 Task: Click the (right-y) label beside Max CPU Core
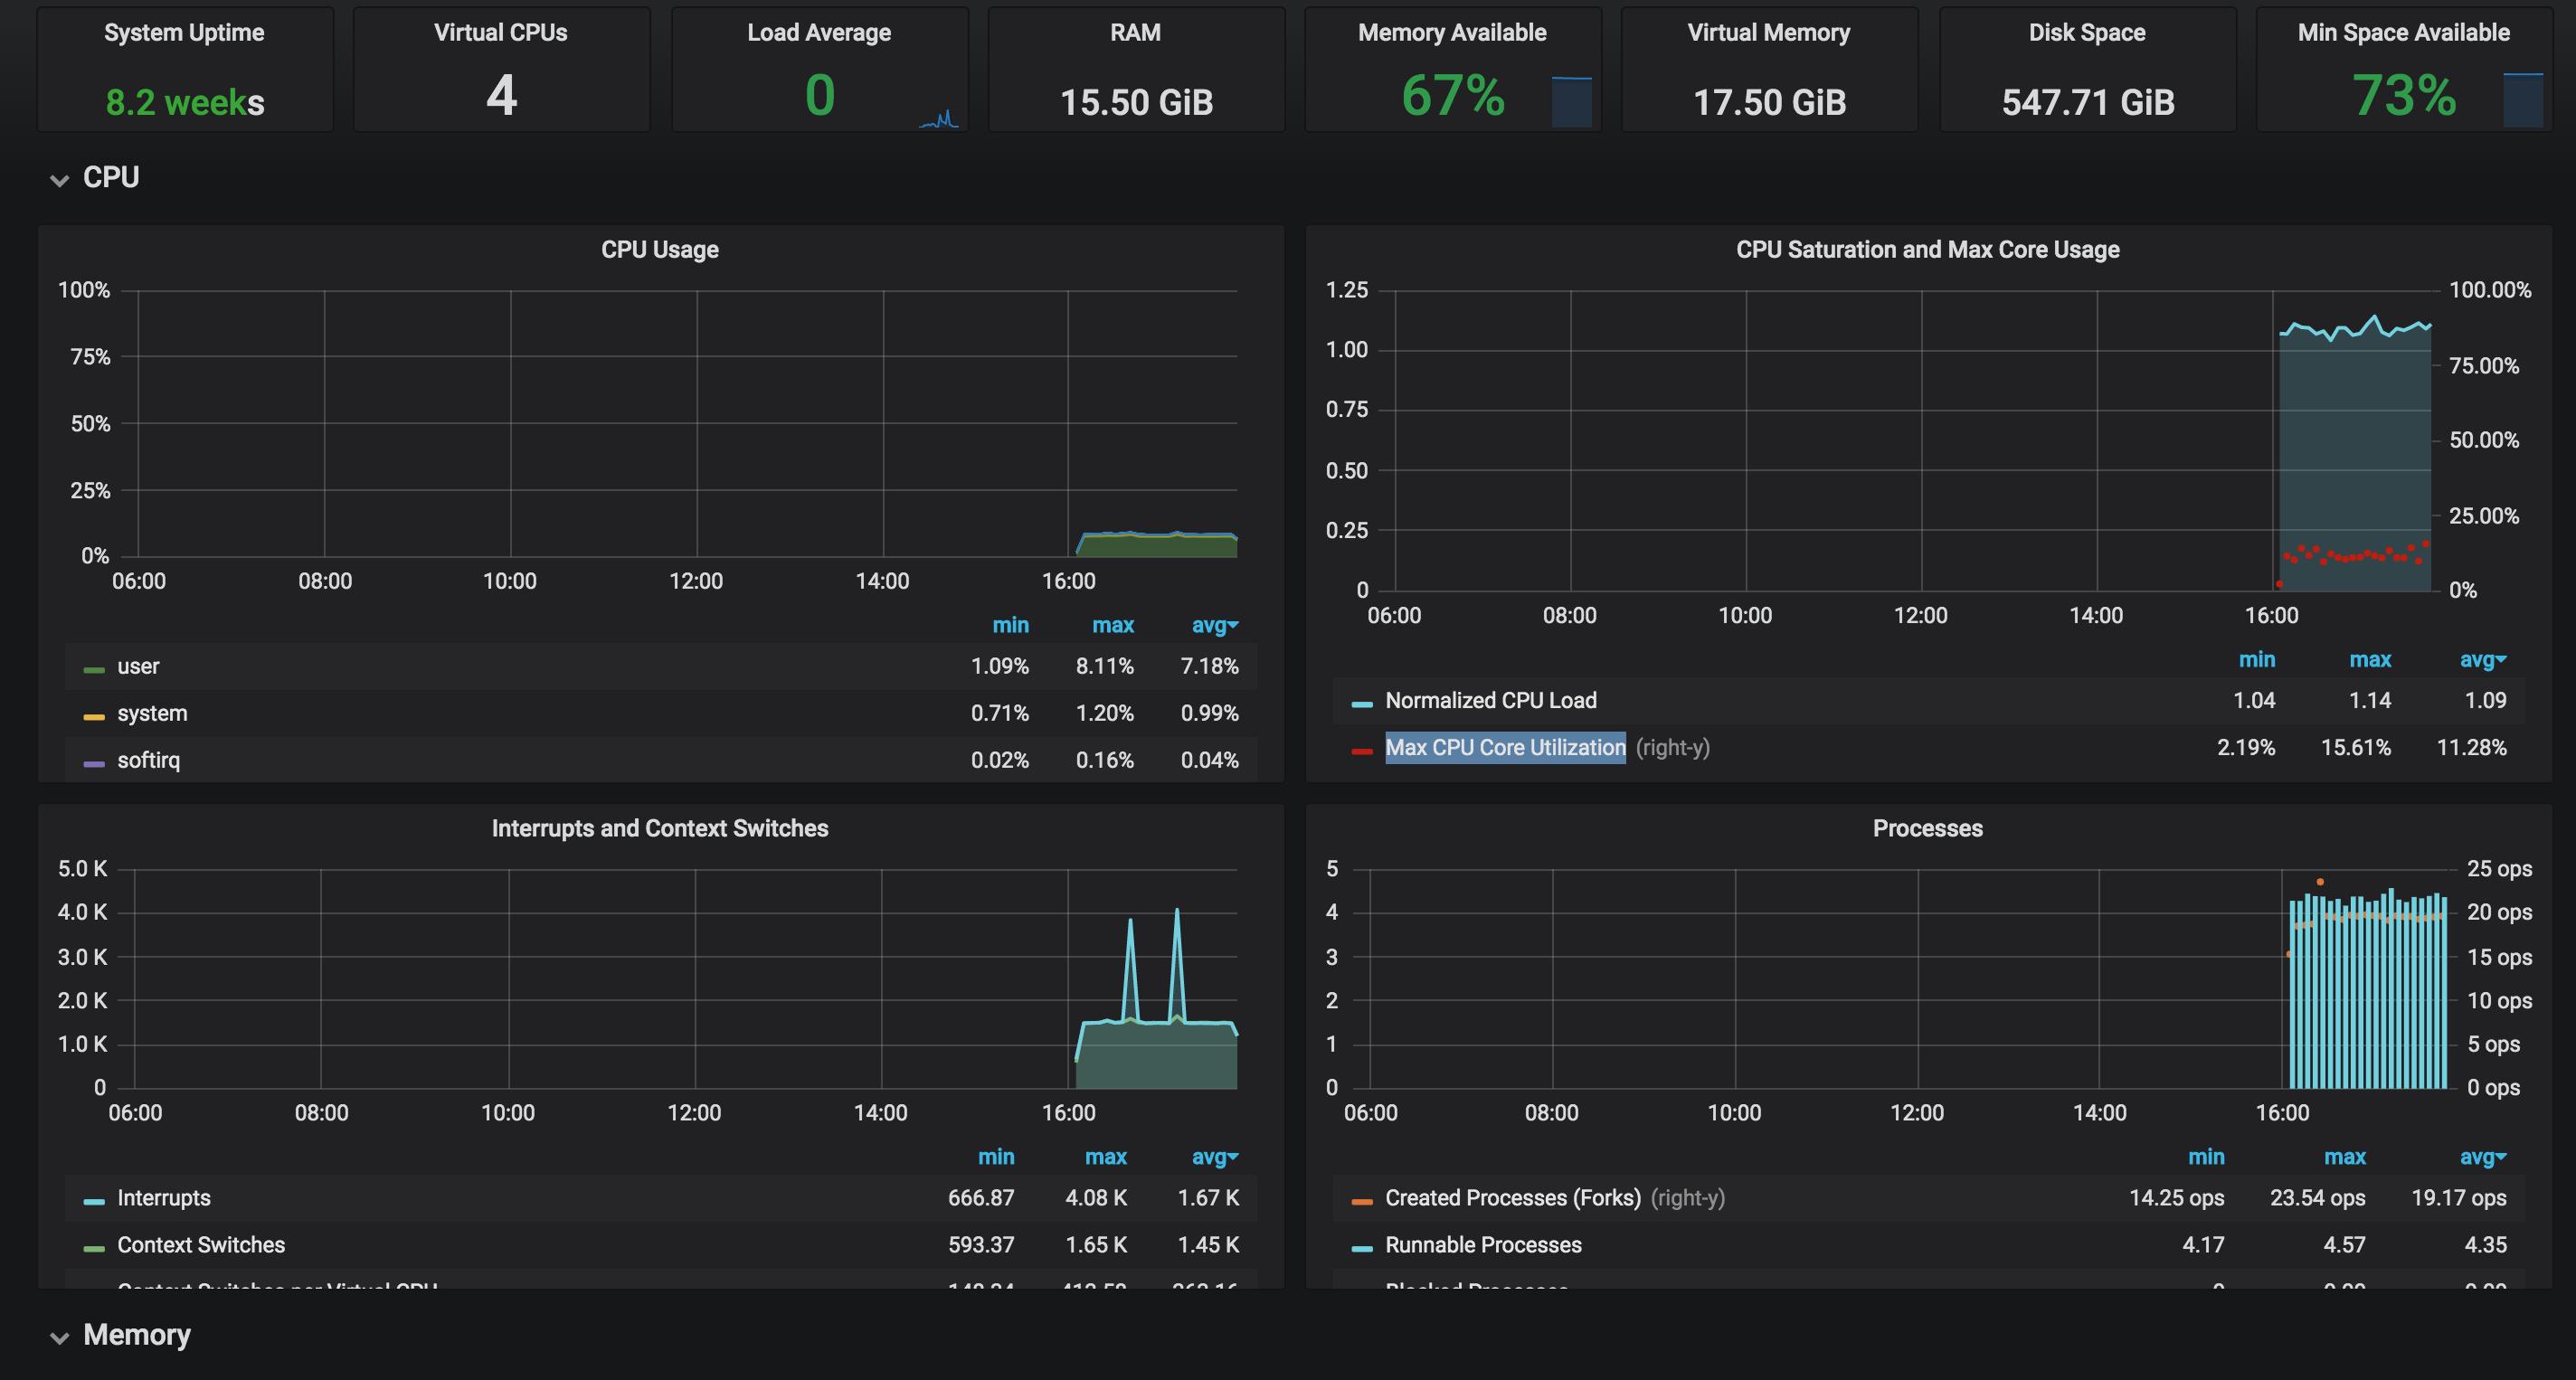(1673, 747)
